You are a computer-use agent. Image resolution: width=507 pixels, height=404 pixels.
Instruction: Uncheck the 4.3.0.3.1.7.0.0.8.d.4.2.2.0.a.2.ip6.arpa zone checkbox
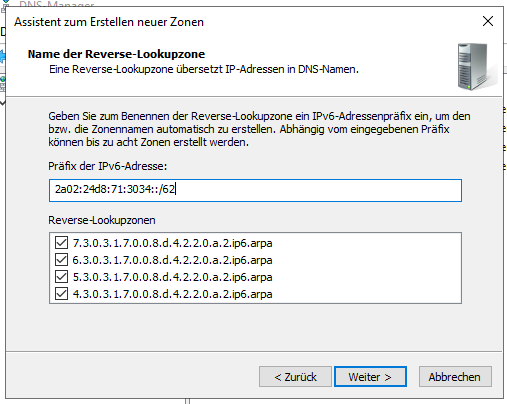pyautogui.click(x=61, y=294)
